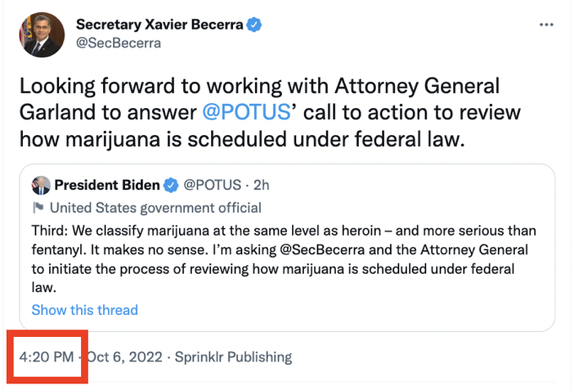Click President Biden's verified badge
Screen dimensions: 574x391
coord(171,185)
